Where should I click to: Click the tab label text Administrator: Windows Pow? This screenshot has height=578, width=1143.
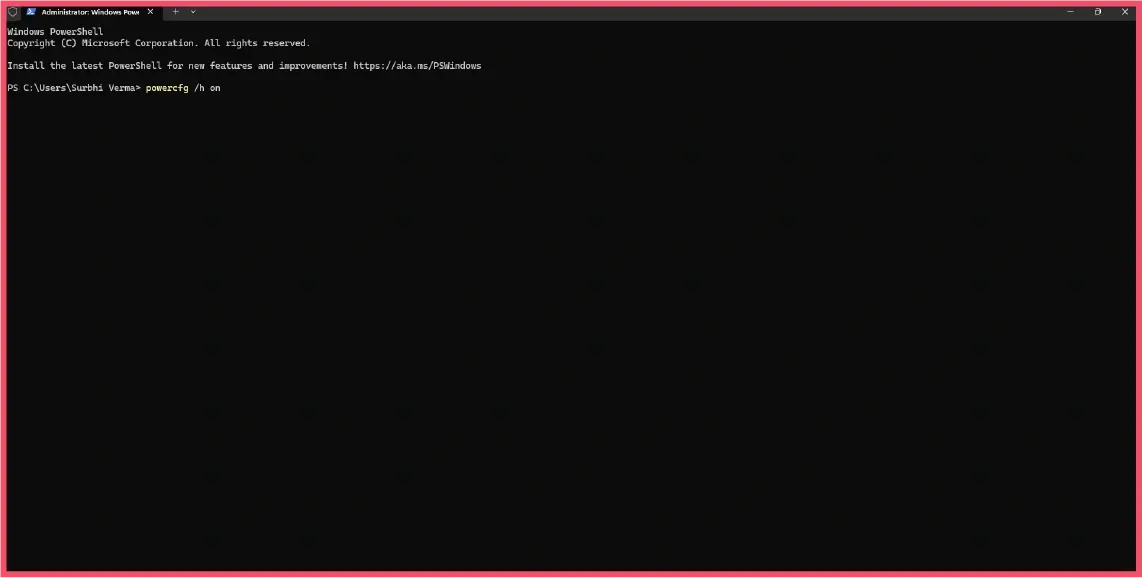coord(88,11)
